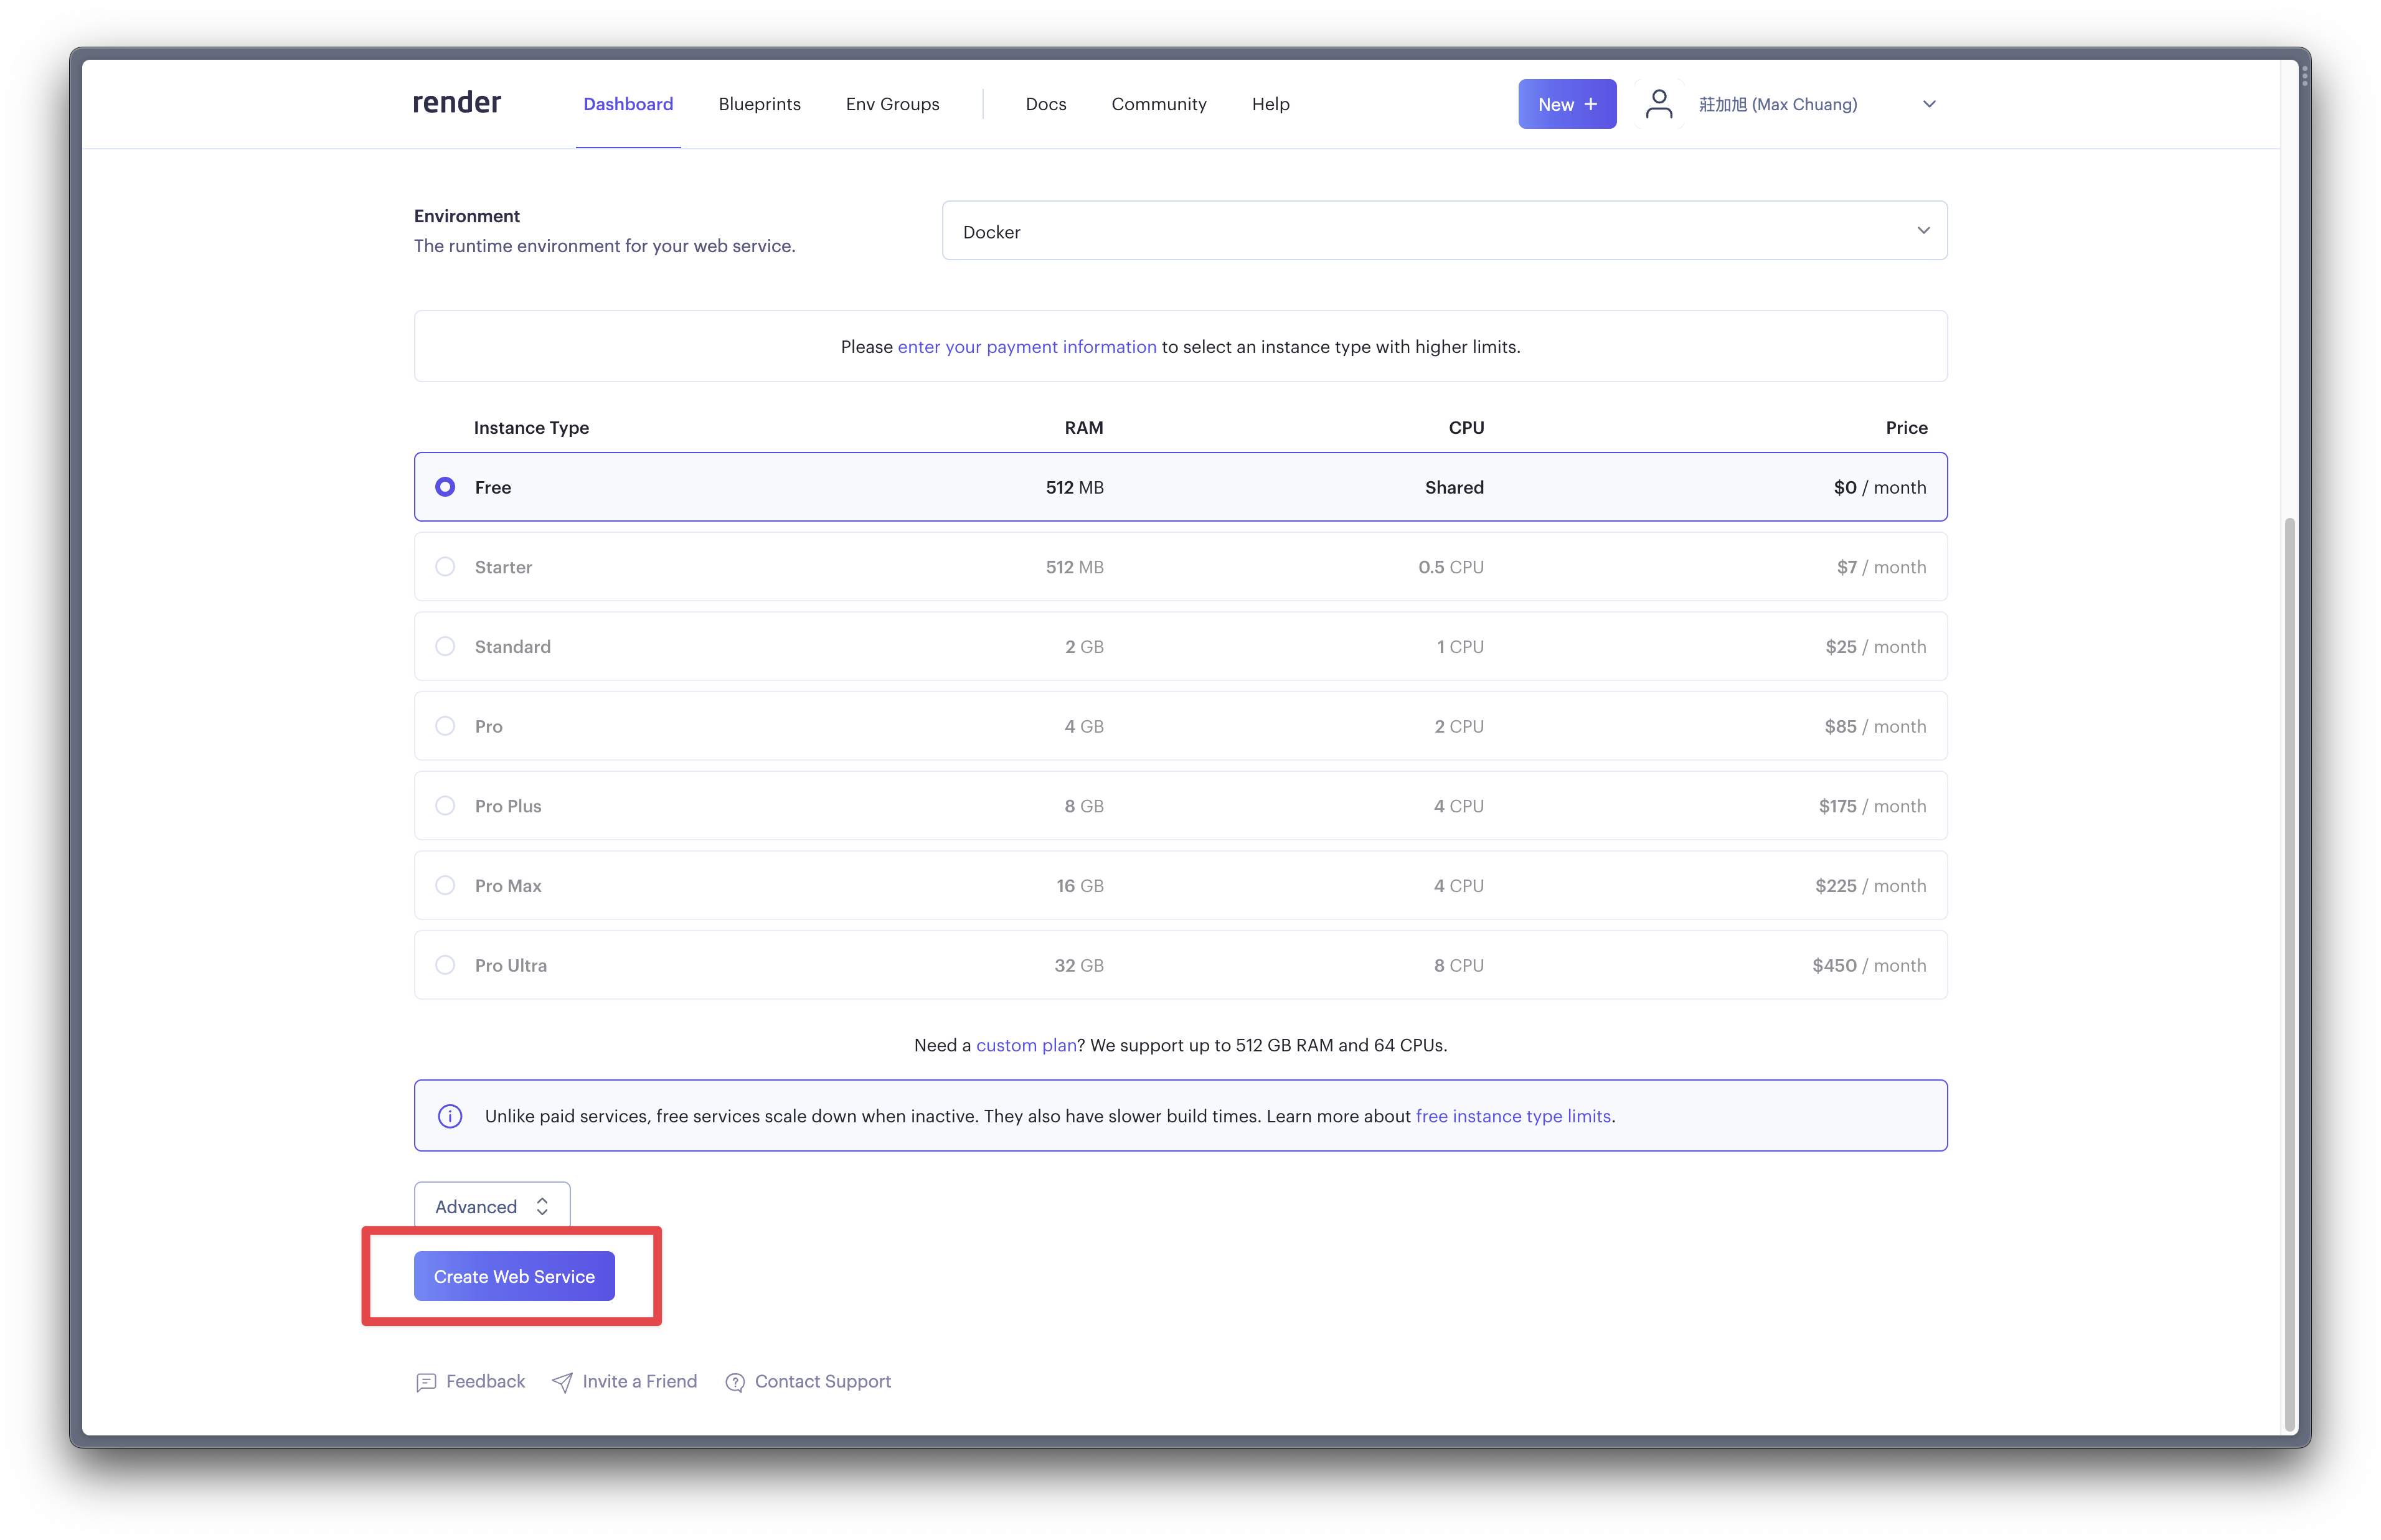Click the Advanced up-down arrows icon
Image resolution: width=2381 pixels, height=1540 pixels.
tap(542, 1207)
